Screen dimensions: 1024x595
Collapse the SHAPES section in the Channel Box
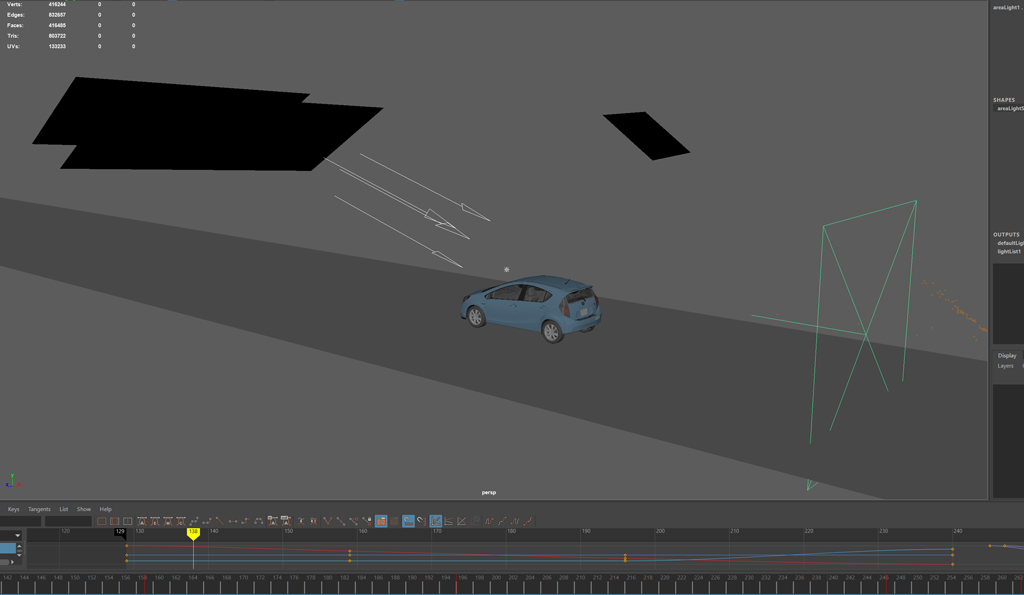point(1003,100)
